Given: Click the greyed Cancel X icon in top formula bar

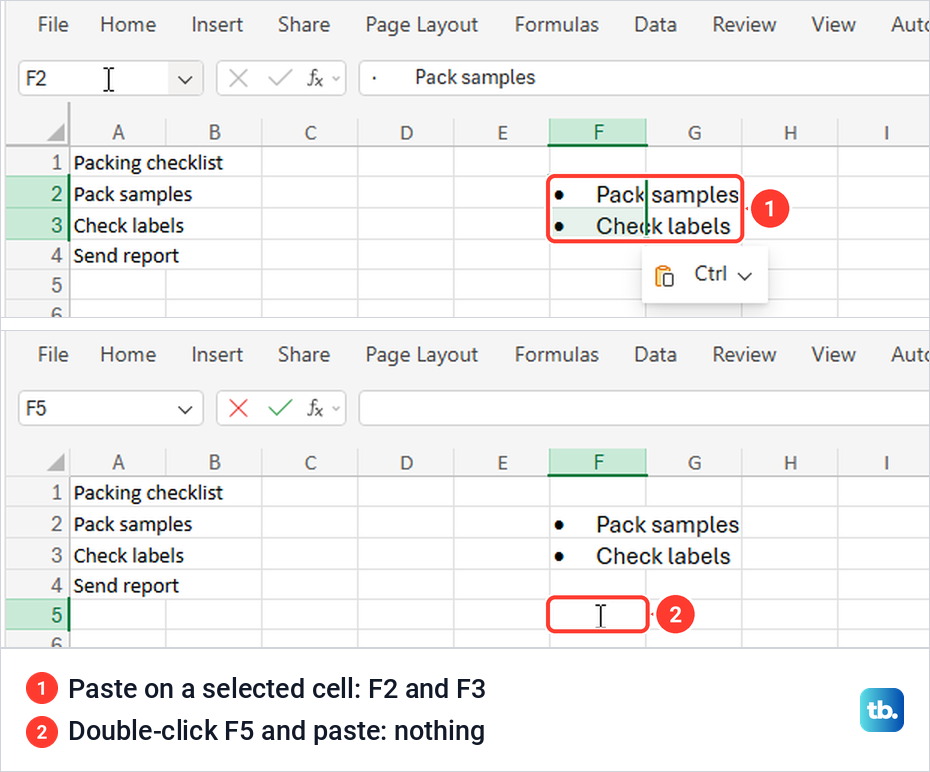Looking at the screenshot, I should tap(238, 78).
